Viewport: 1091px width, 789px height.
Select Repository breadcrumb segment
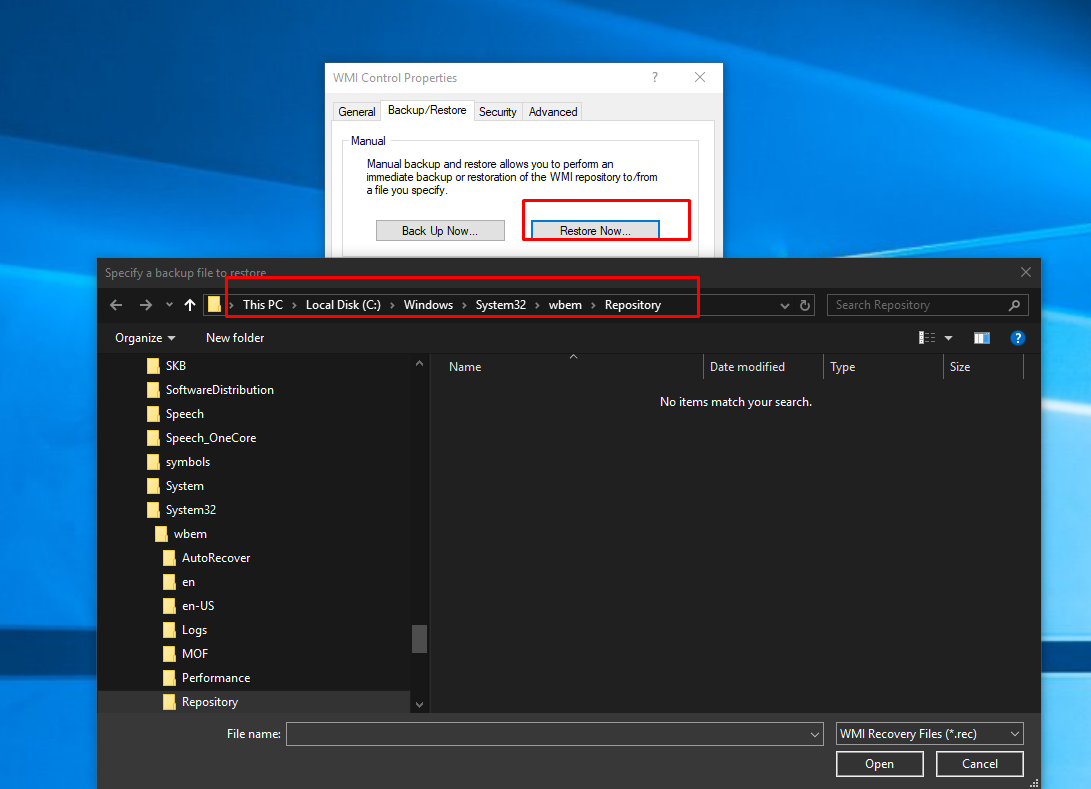632,305
